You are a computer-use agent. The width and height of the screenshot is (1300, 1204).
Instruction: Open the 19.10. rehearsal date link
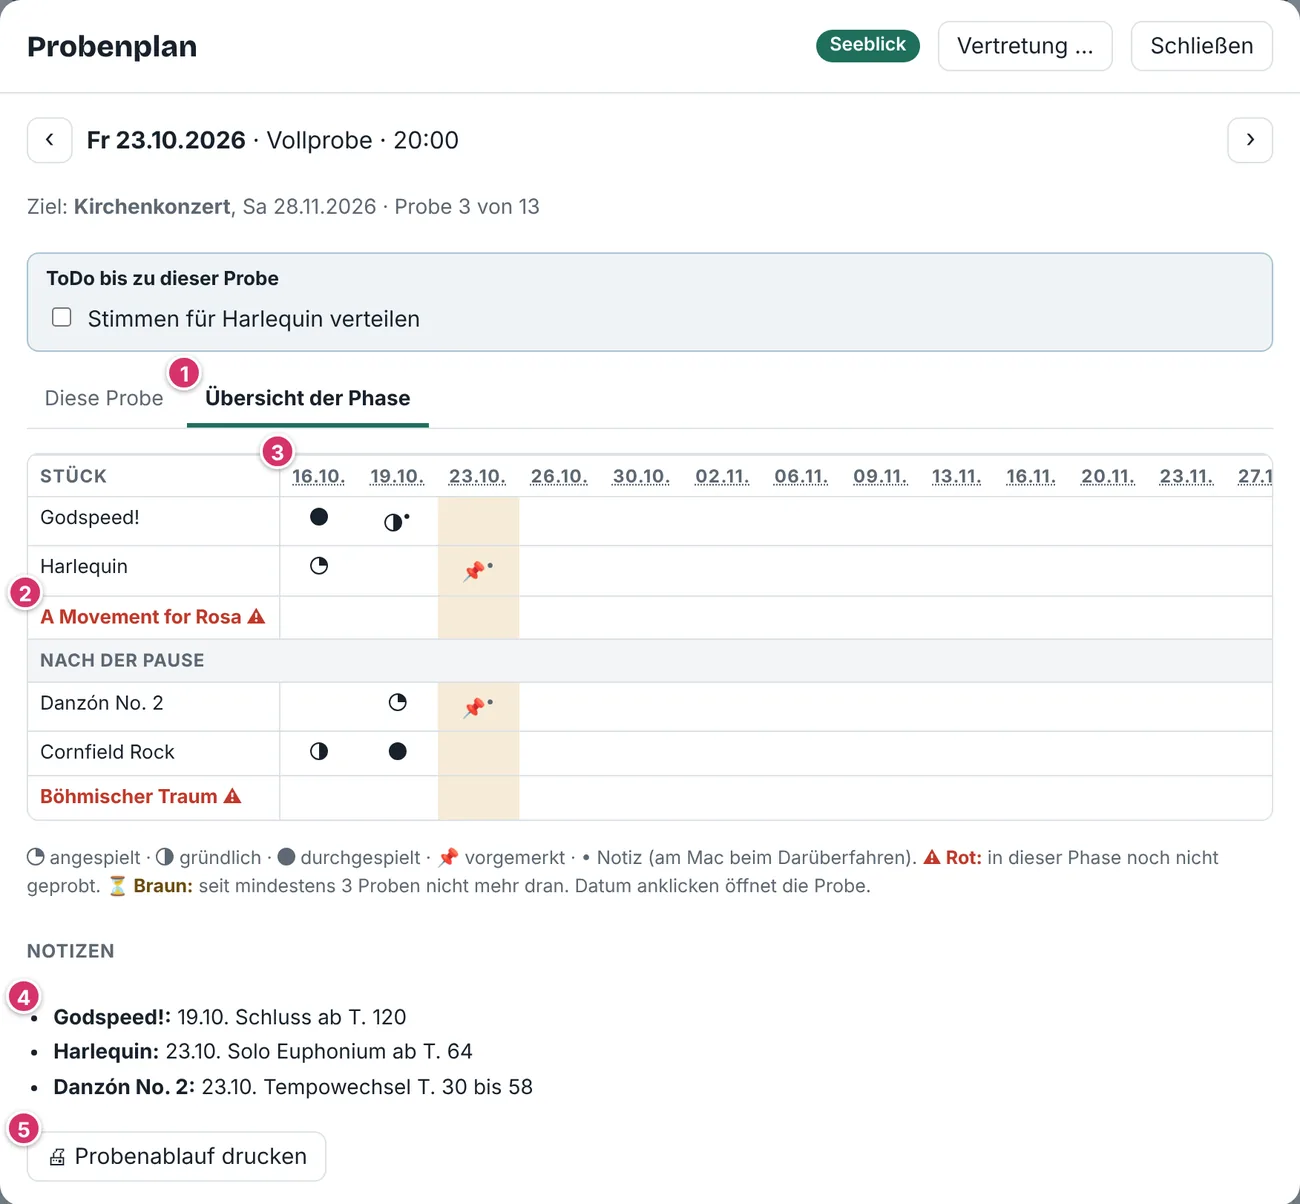(x=397, y=476)
